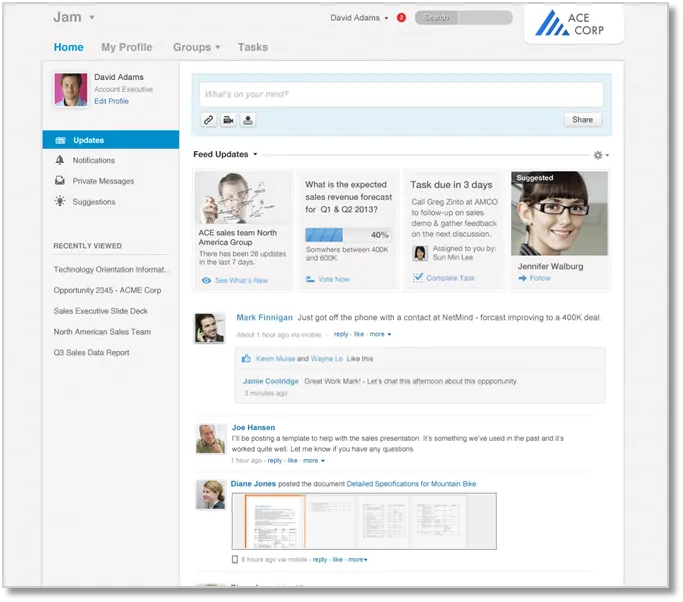The height and width of the screenshot is (602, 683).
Task: Open Notifications via the bell icon
Action: click(61, 160)
